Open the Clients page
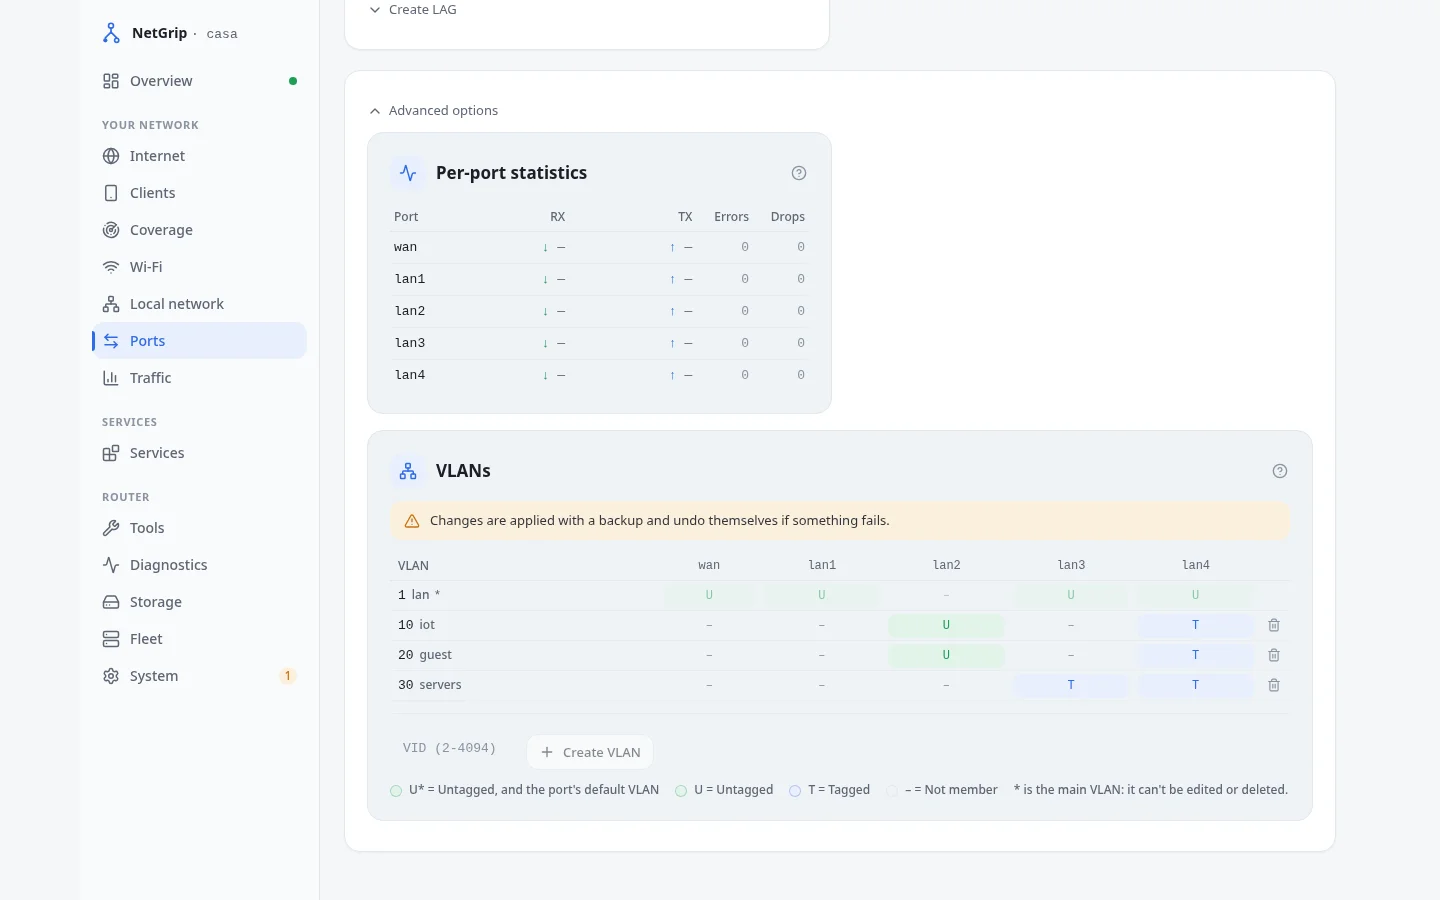This screenshot has height=900, width=1440. (x=199, y=193)
